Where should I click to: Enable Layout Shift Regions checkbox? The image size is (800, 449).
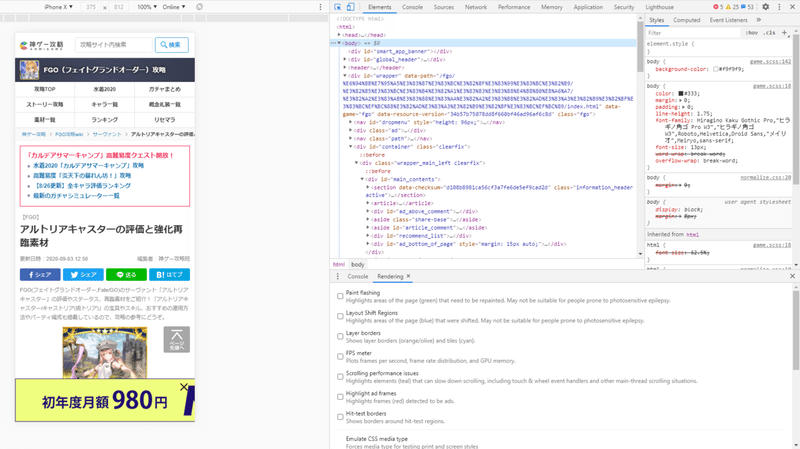[340, 316]
